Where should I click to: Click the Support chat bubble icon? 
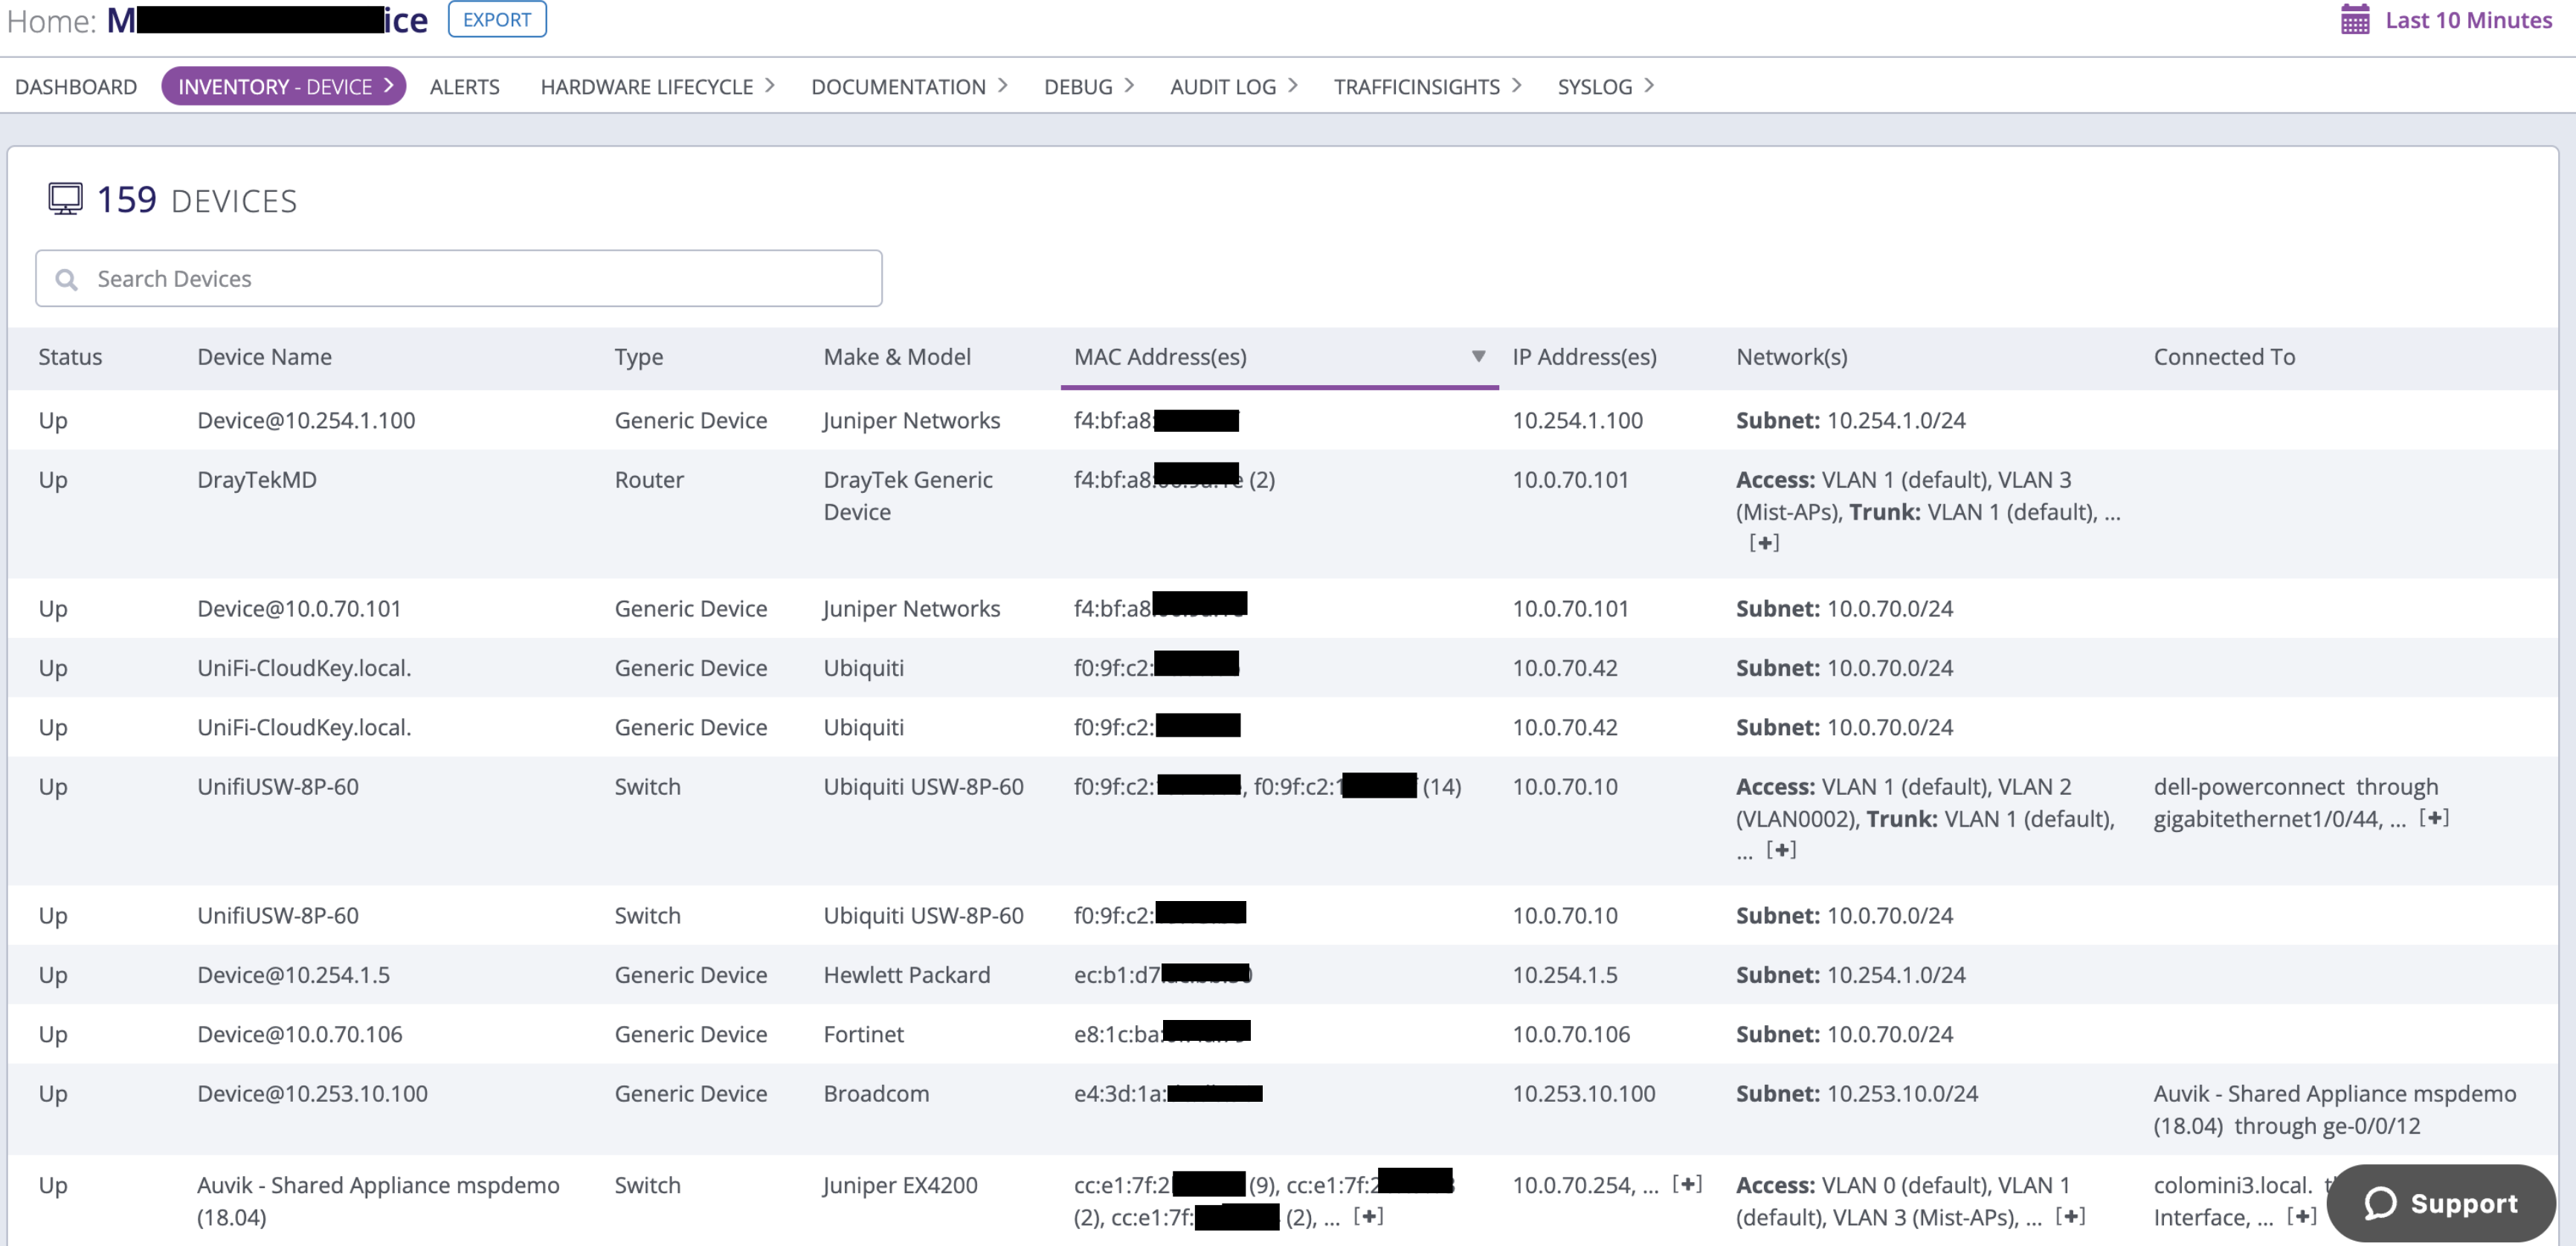(2381, 1203)
